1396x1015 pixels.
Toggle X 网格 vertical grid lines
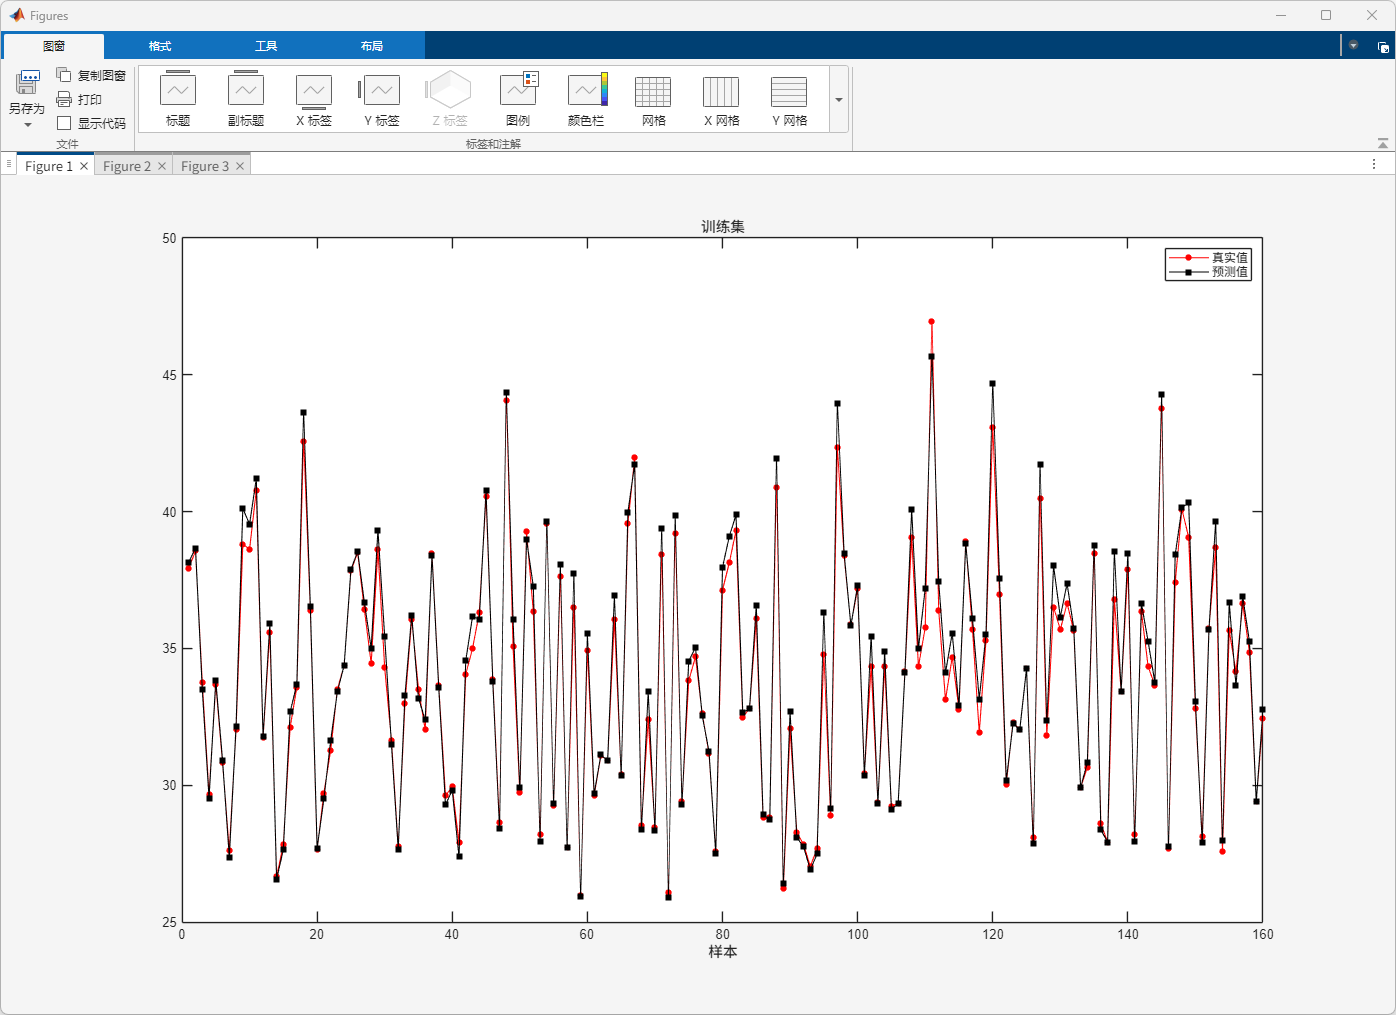(x=721, y=90)
